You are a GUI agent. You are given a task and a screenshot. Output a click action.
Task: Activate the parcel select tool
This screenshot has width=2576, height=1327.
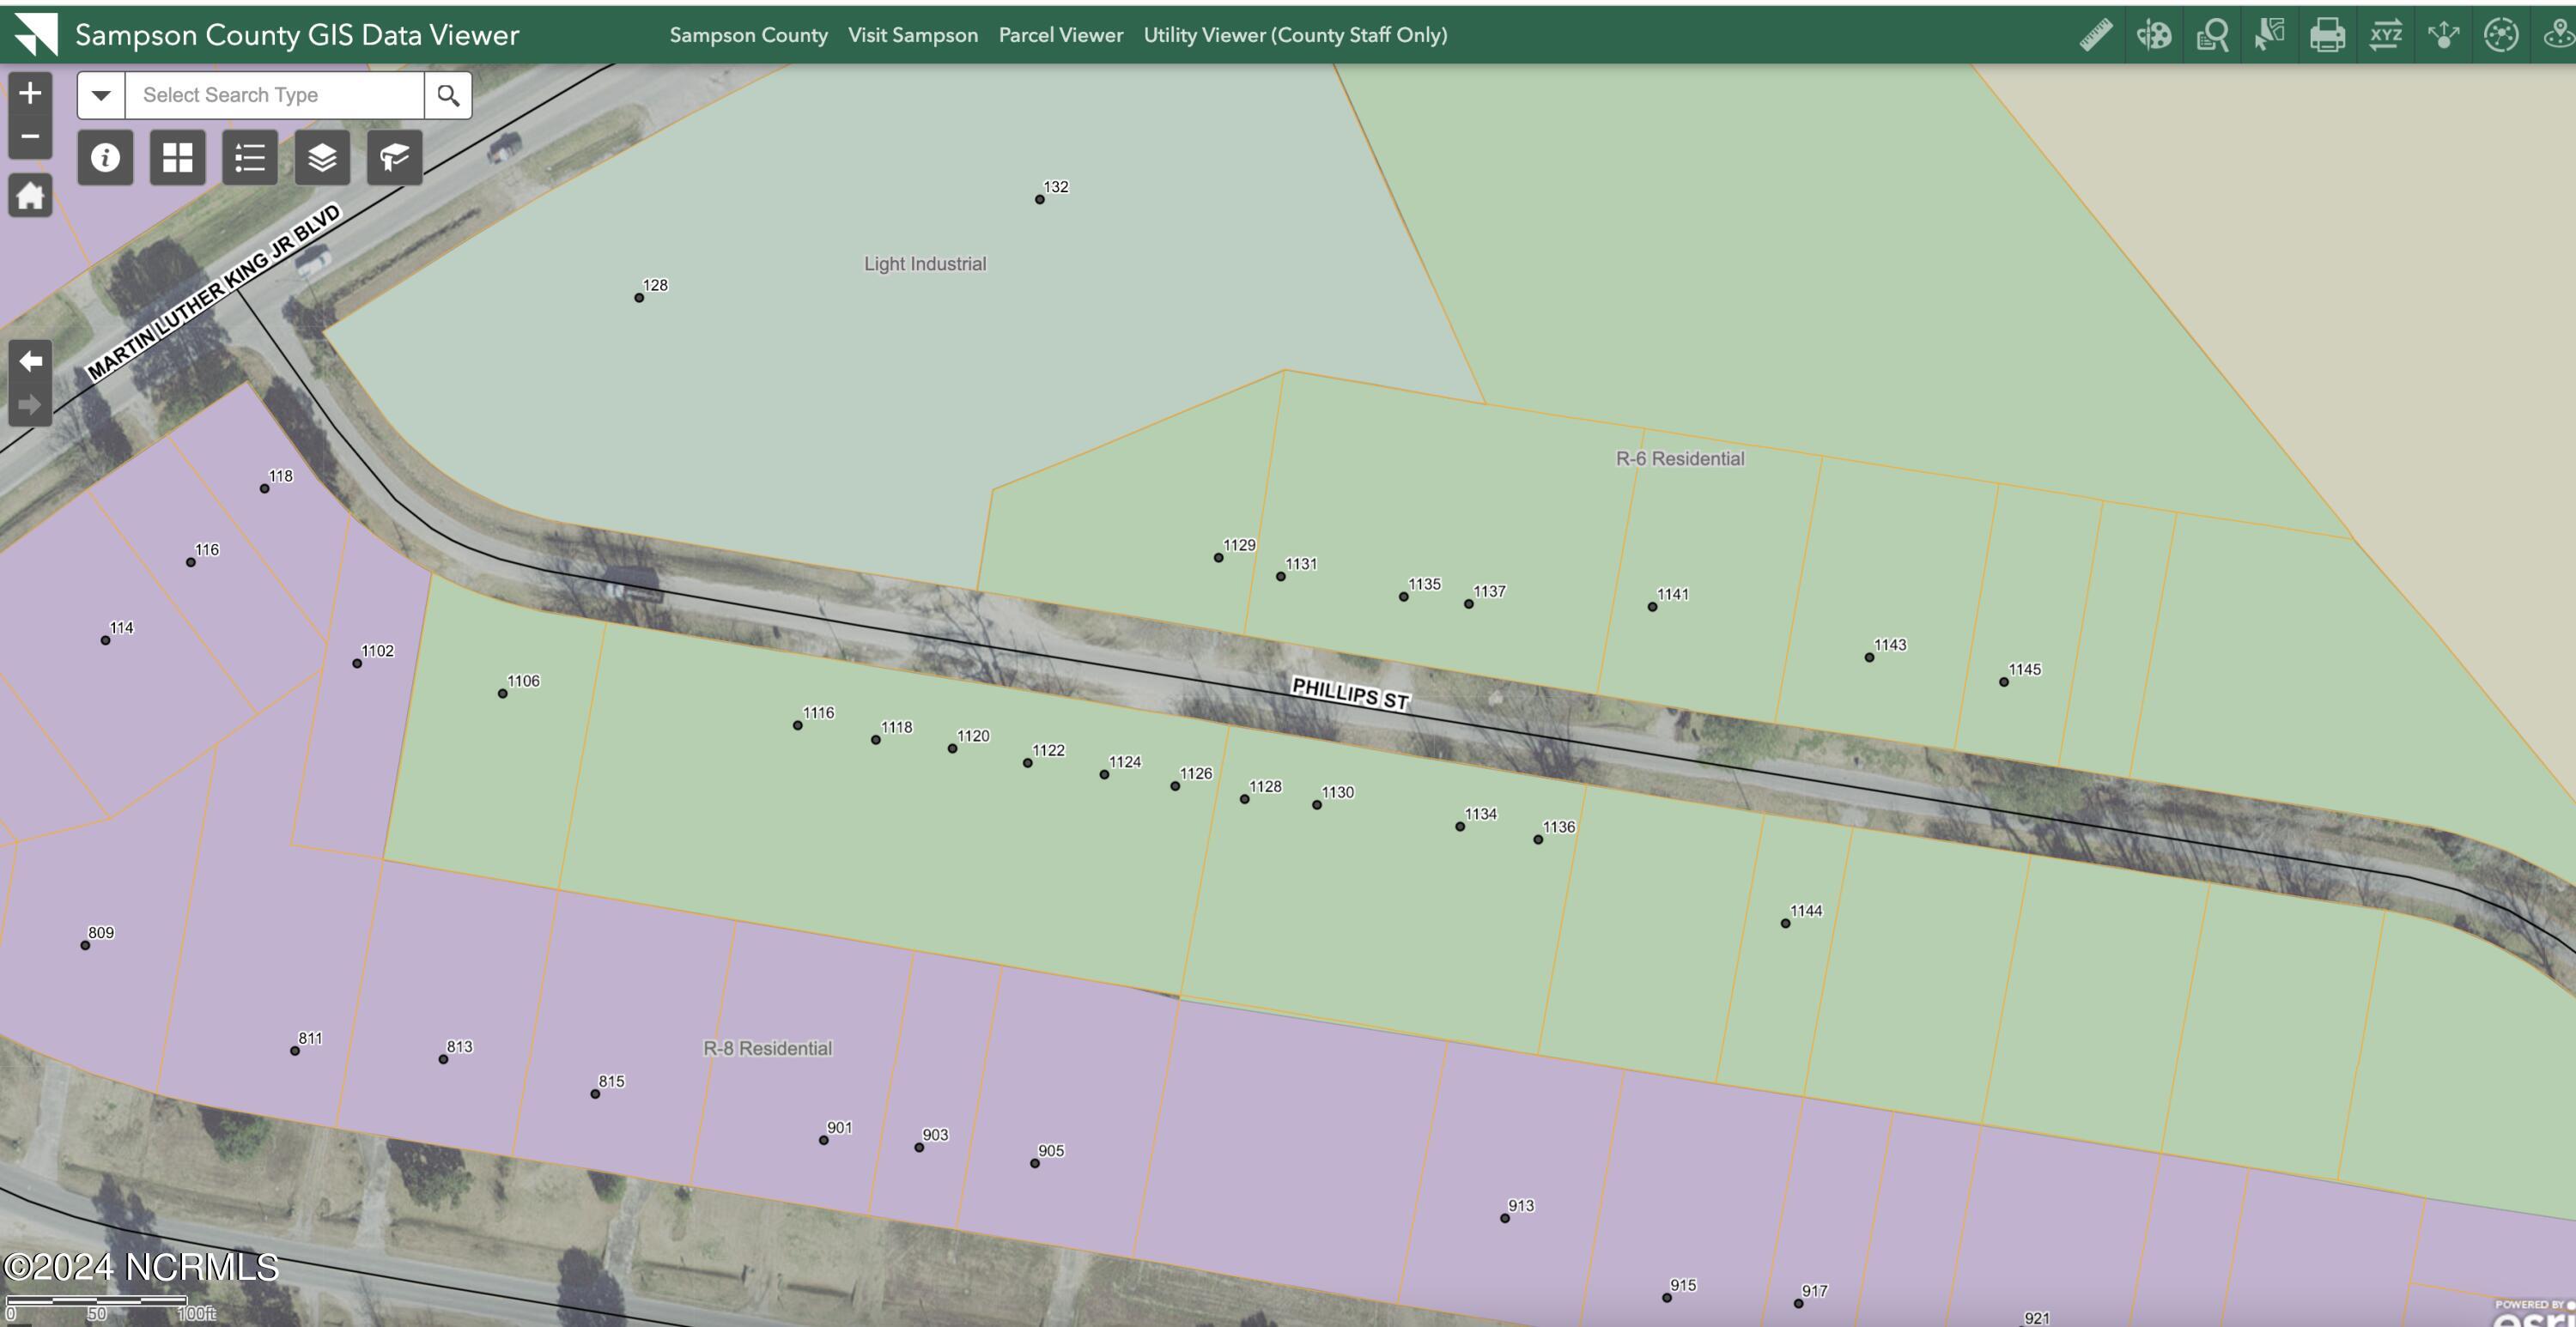coord(2269,35)
